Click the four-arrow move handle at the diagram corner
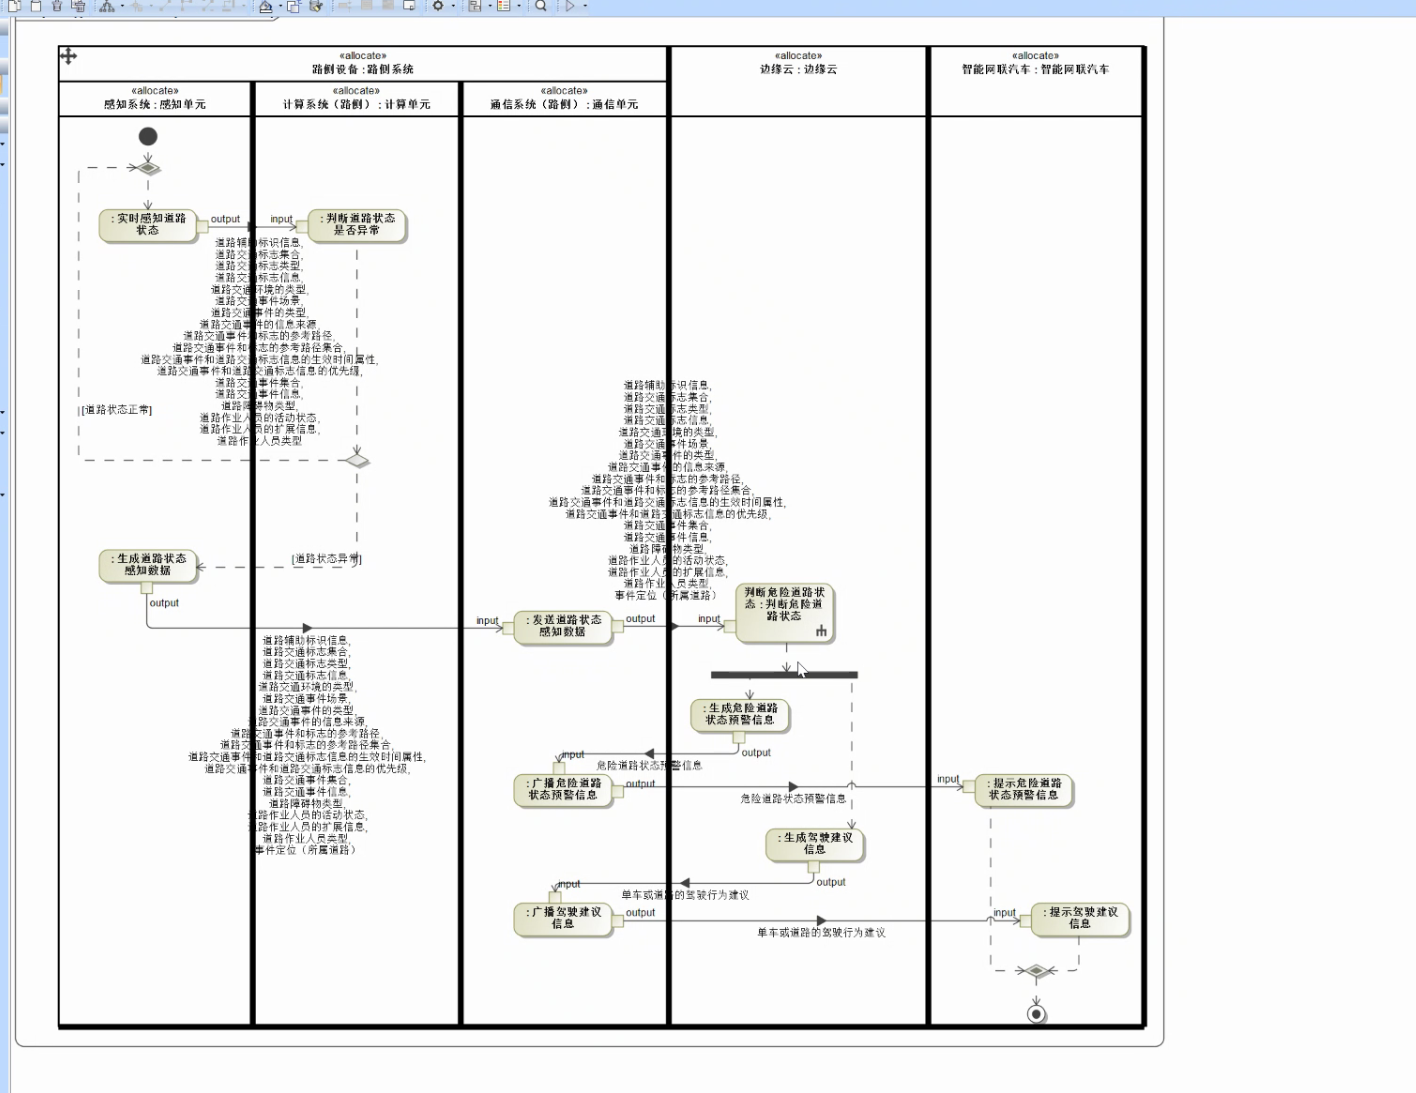 [68, 56]
